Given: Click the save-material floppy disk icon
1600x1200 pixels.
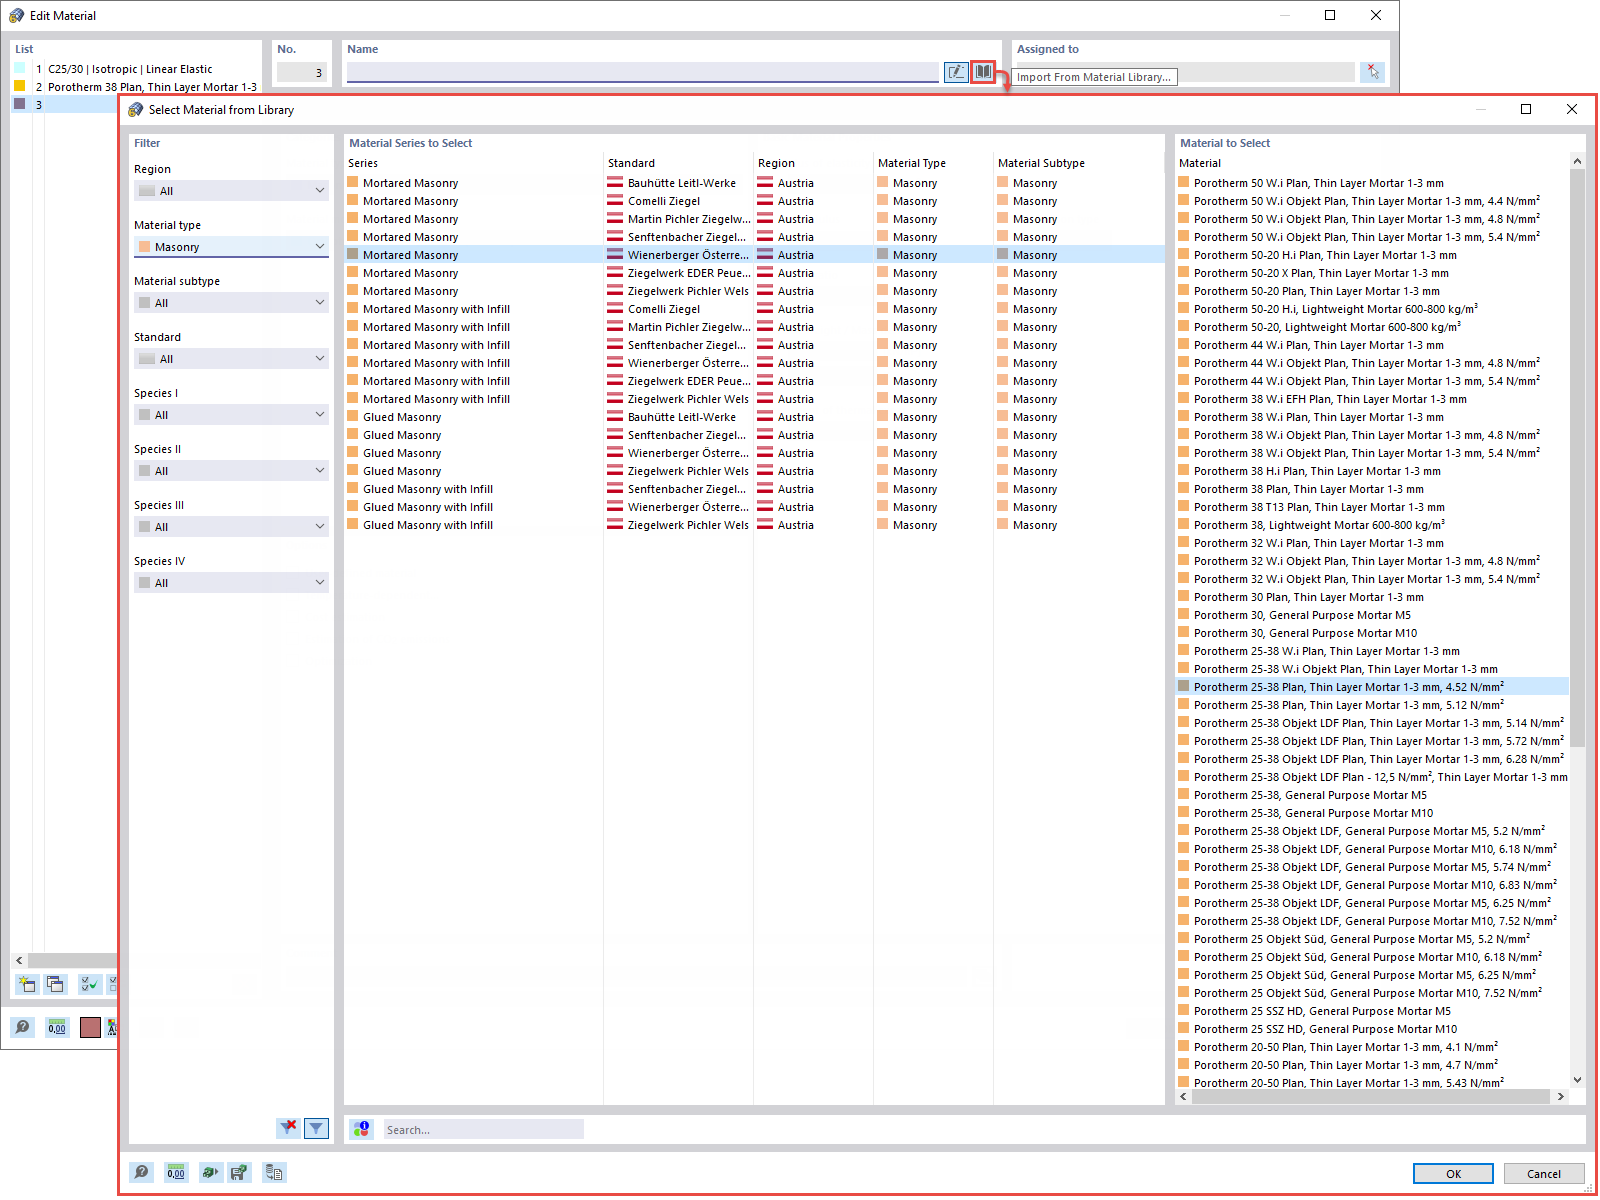Looking at the screenshot, I should click(x=239, y=1172).
